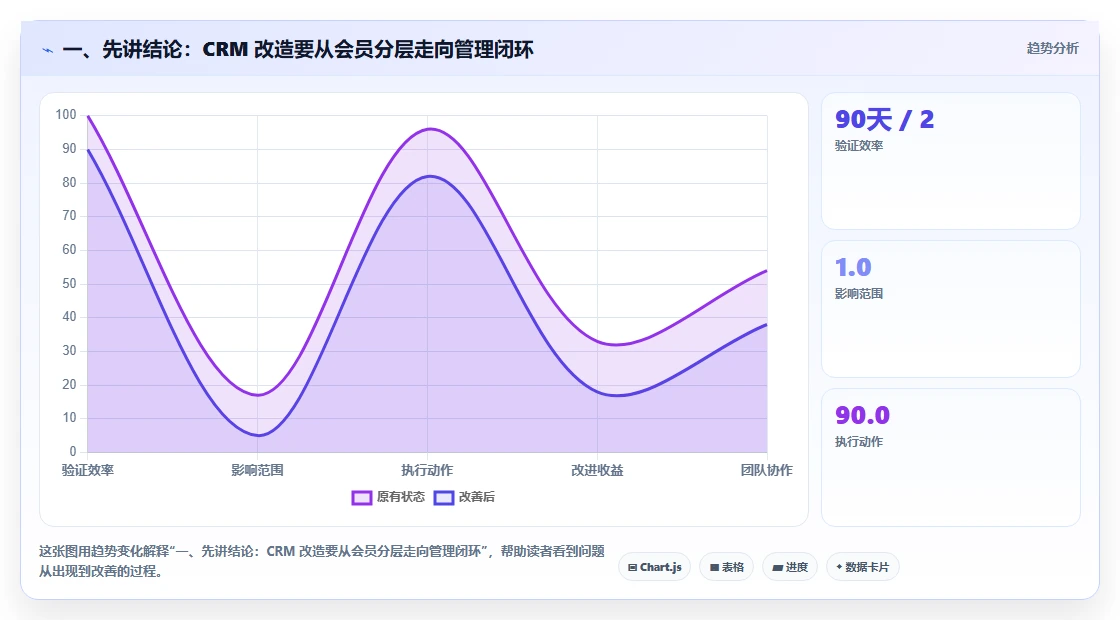Click the chart description paragraph below
1120x620 pixels.
coord(321,561)
